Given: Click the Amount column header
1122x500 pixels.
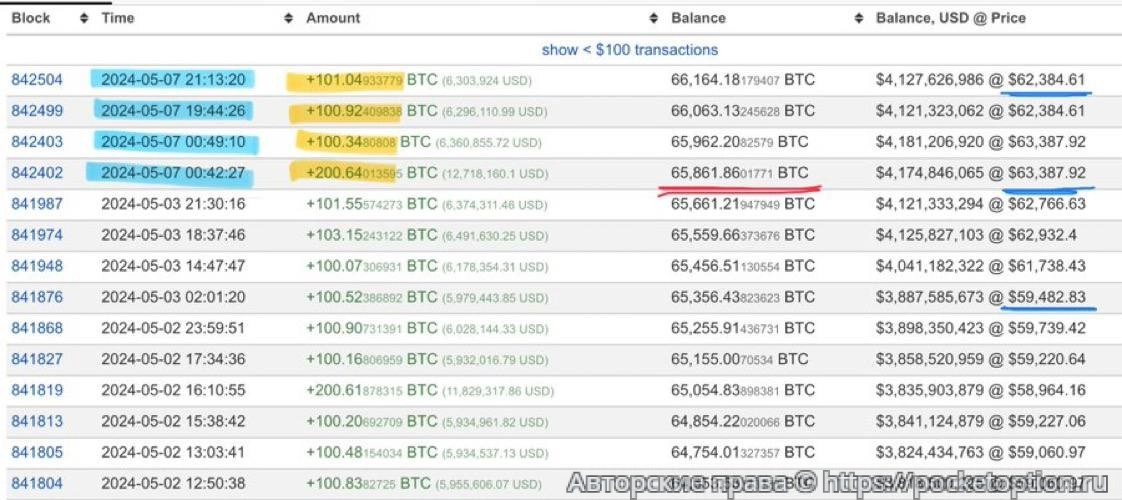Looking at the screenshot, I should tap(333, 19).
